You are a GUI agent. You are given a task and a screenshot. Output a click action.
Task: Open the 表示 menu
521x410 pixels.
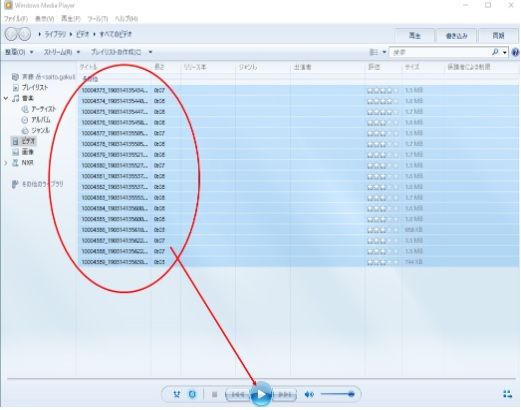tap(45, 19)
